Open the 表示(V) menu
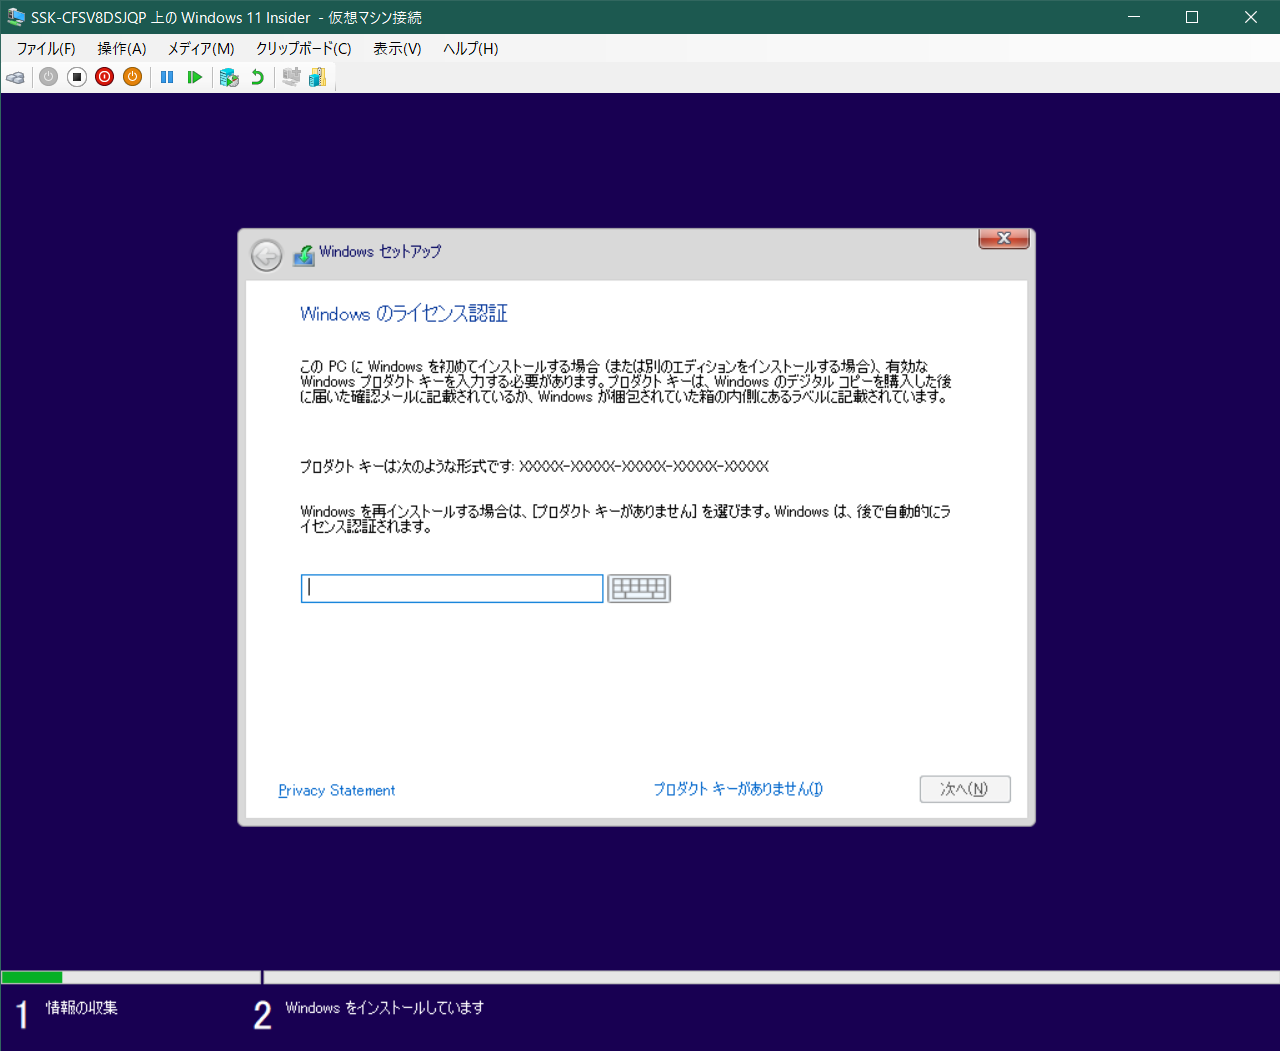Viewport: 1280px width, 1051px height. click(x=397, y=48)
